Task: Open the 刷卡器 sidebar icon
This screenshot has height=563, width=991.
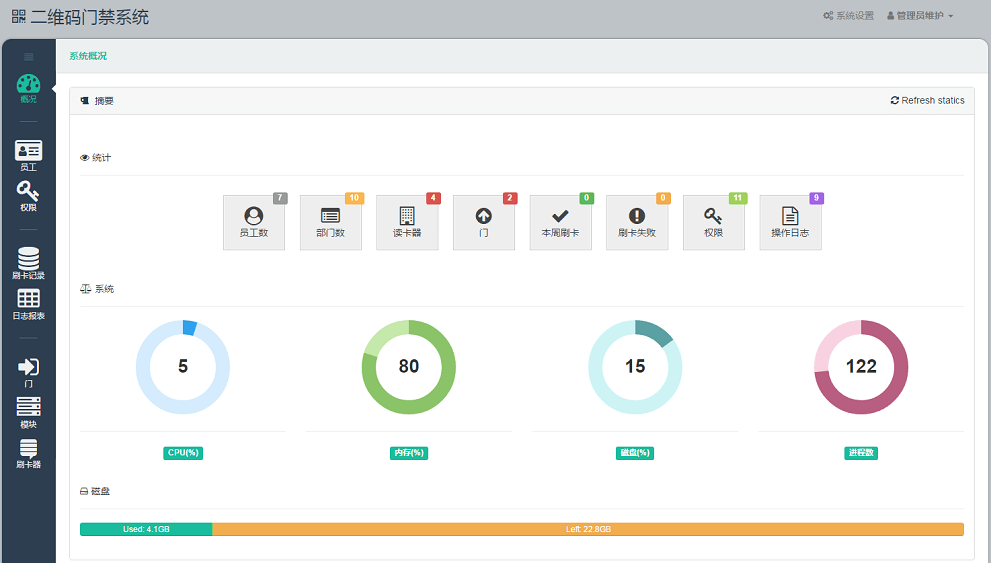Action: point(28,450)
